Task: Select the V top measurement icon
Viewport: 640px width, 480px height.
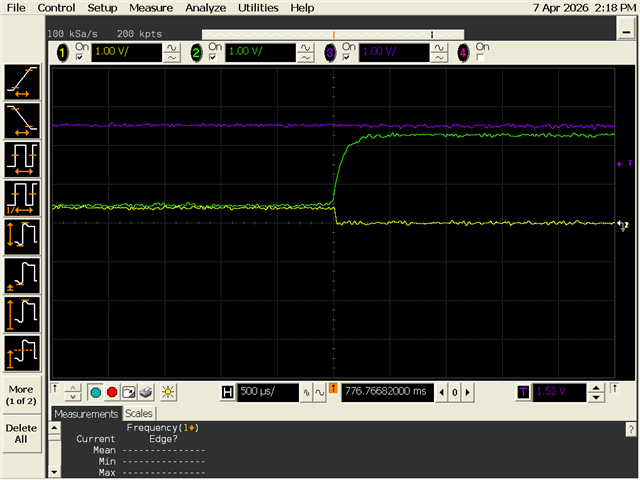Action: [x=22, y=353]
